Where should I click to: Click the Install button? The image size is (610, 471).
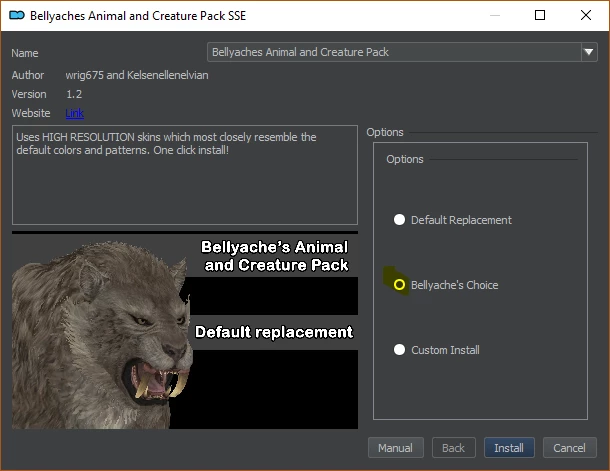click(x=509, y=448)
